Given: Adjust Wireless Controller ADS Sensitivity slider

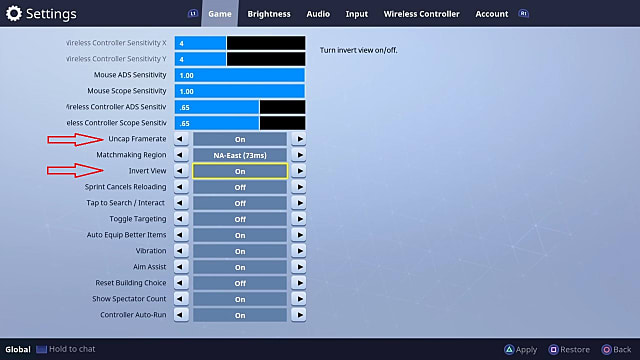Looking at the screenshot, I should coord(240,107).
